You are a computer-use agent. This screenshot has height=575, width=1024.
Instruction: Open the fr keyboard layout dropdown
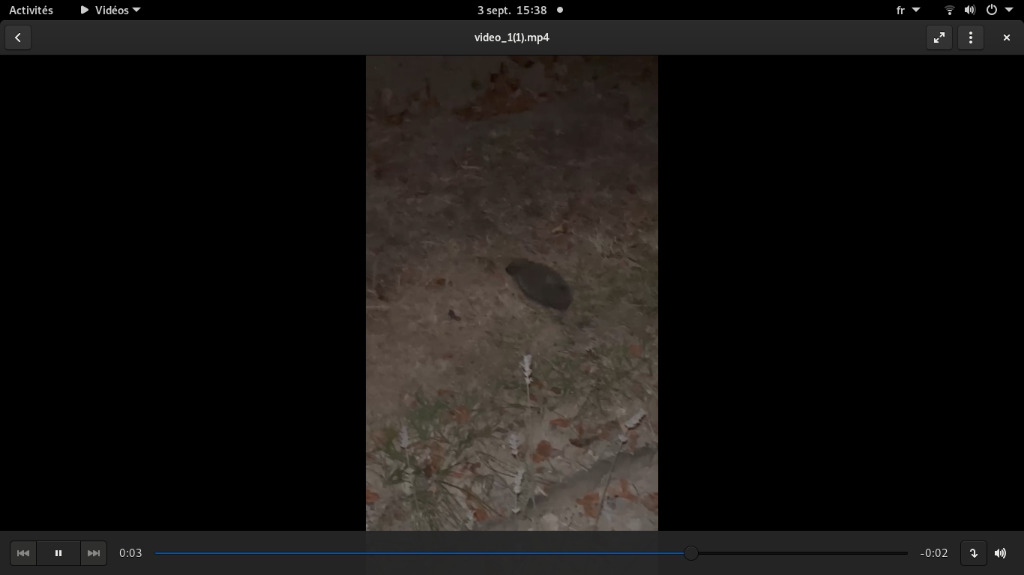[x=907, y=10]
